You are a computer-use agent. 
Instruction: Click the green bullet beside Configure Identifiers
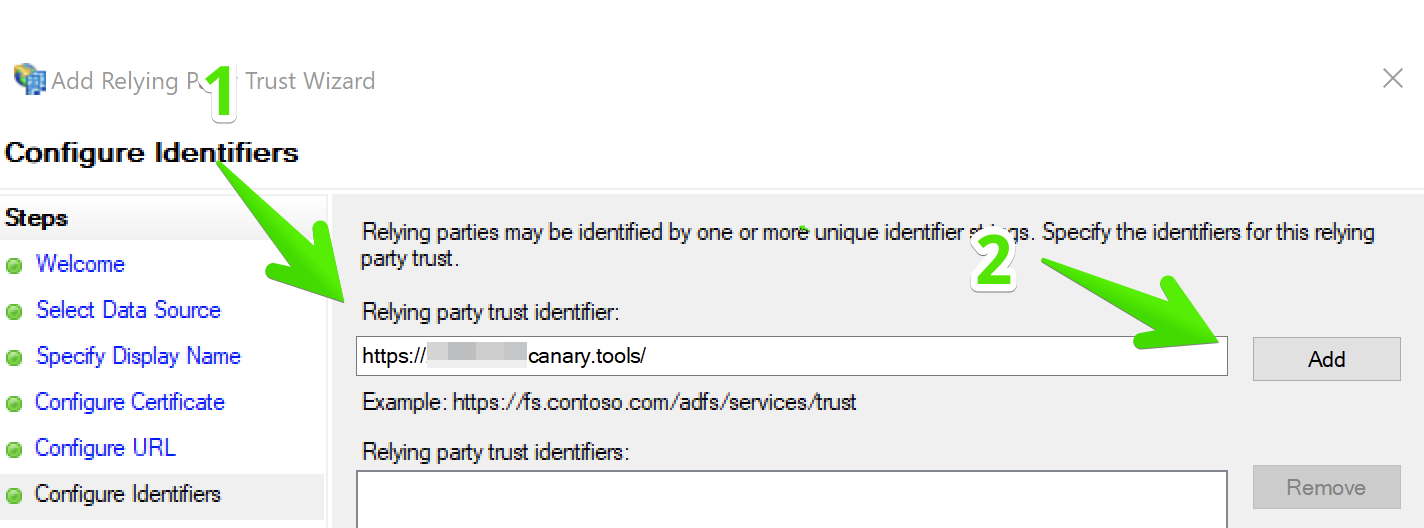click(14, 496)
